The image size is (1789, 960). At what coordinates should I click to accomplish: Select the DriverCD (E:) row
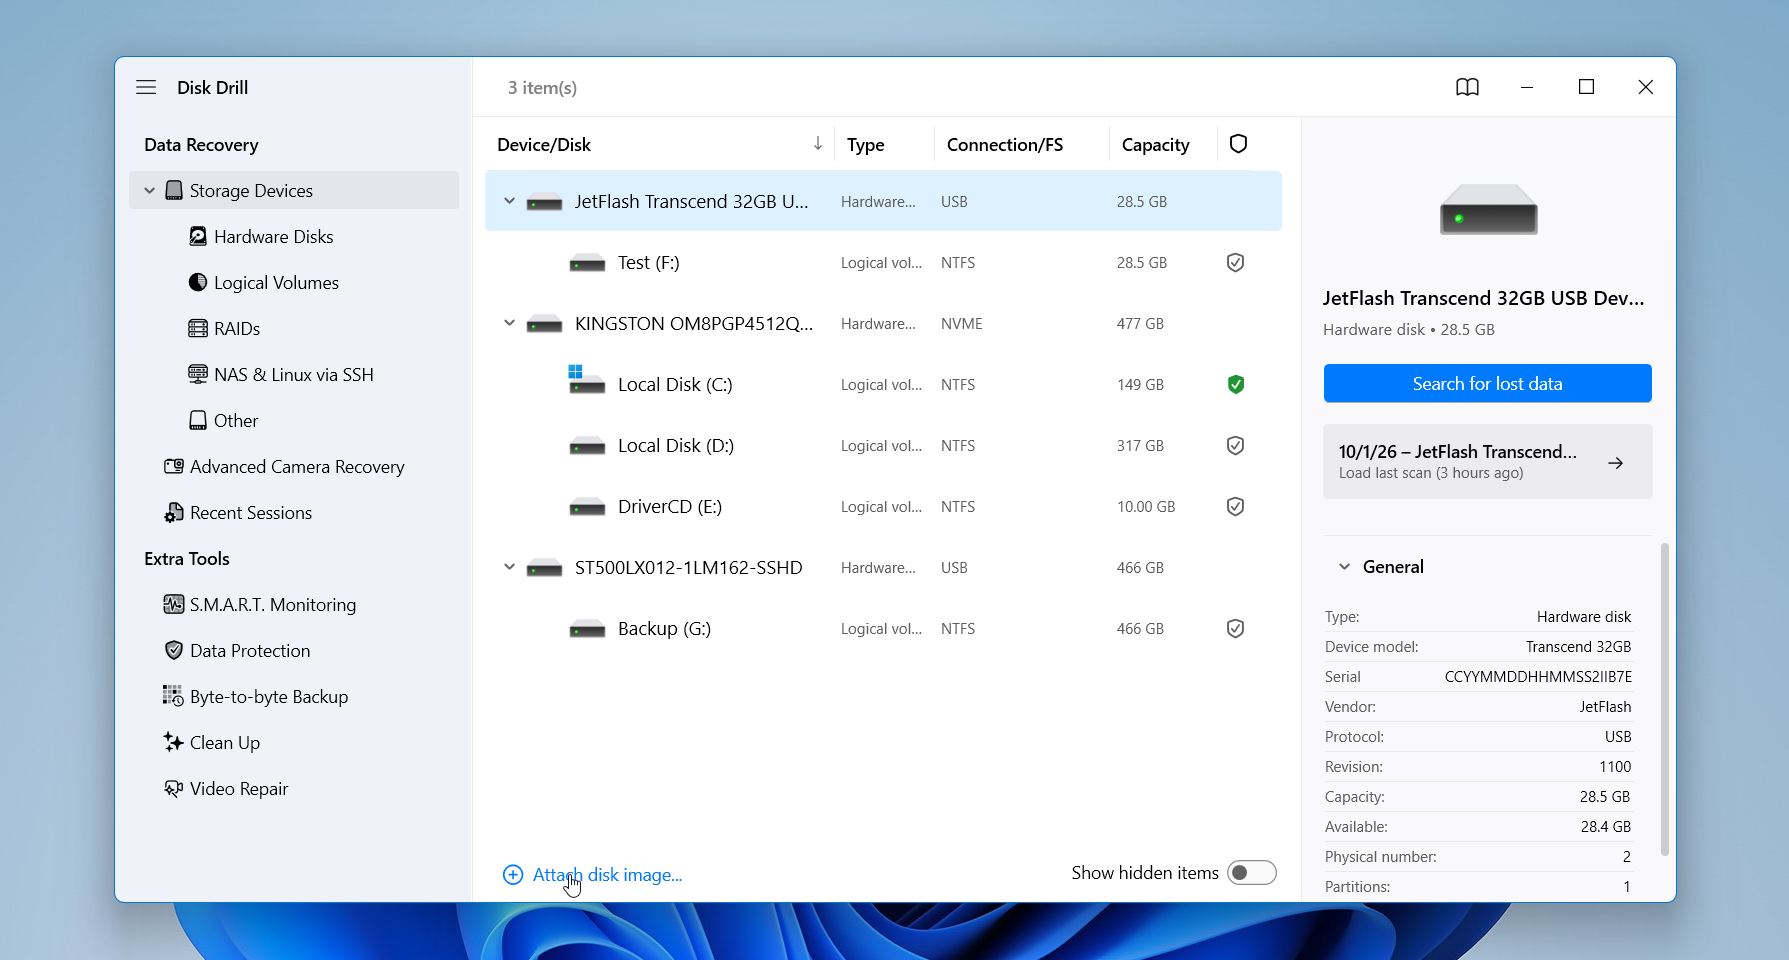pos(883,506)
